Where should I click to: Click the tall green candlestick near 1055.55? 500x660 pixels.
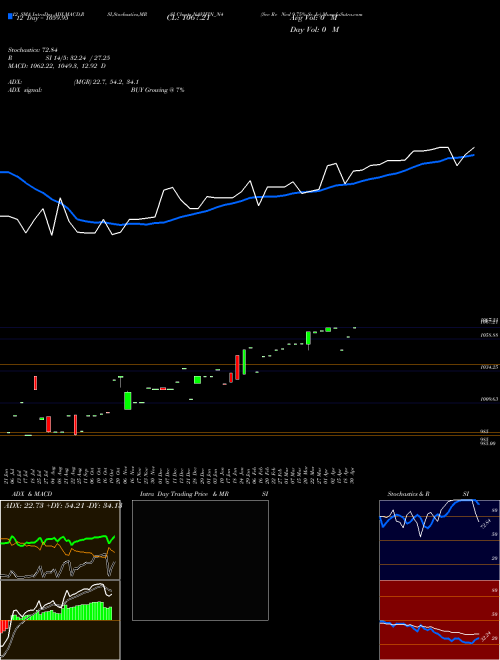click(309, 339)
